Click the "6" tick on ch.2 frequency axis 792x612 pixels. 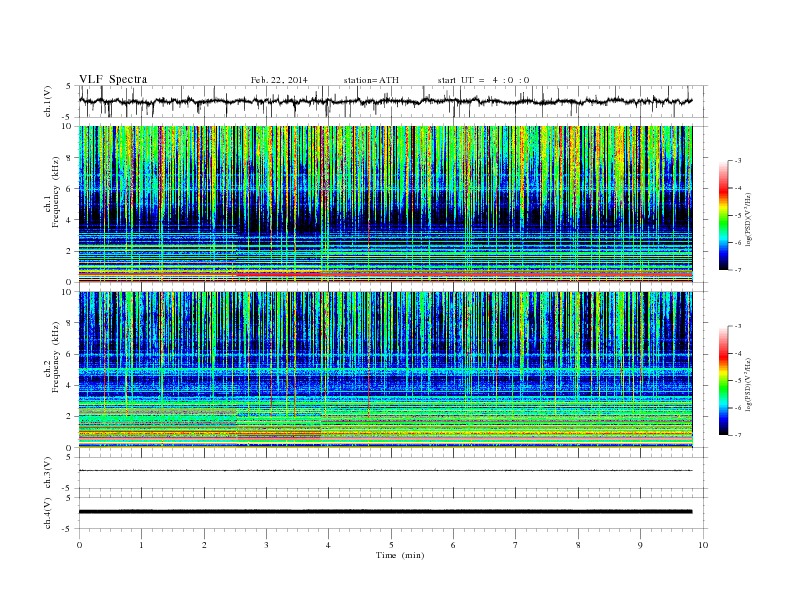[69, 354]
